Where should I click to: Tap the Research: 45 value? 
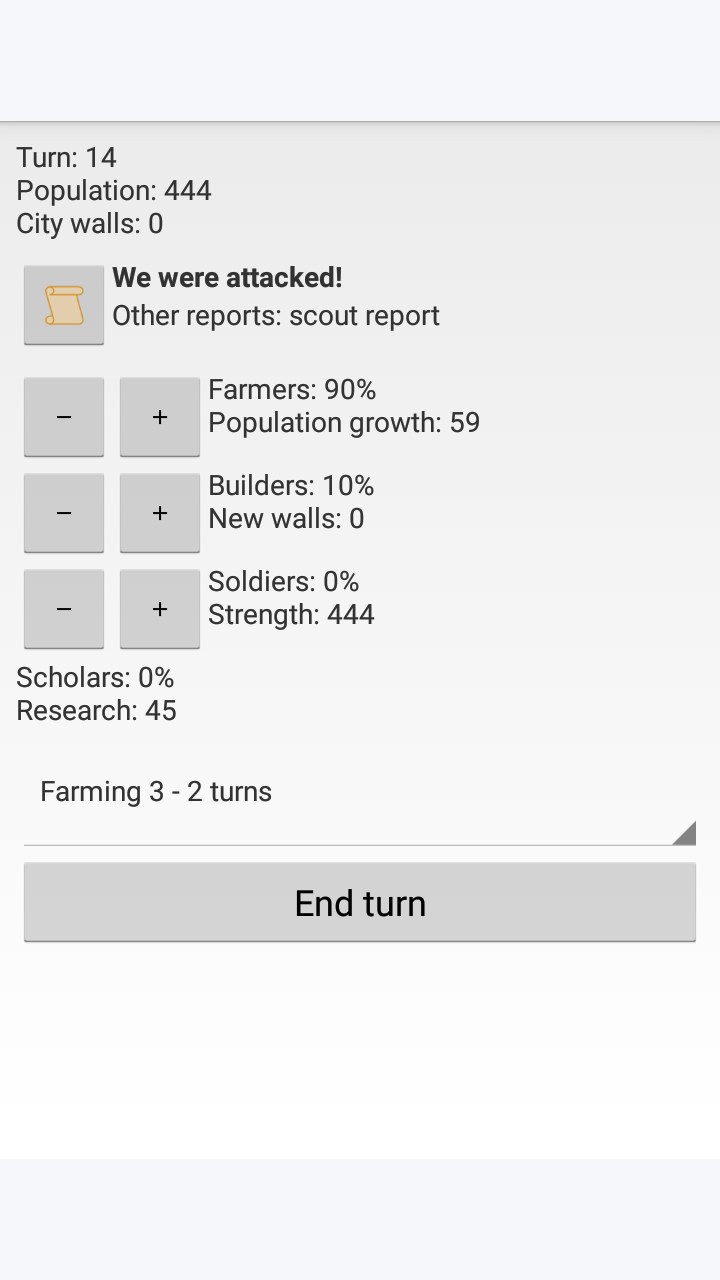click(x=96, y=711)
